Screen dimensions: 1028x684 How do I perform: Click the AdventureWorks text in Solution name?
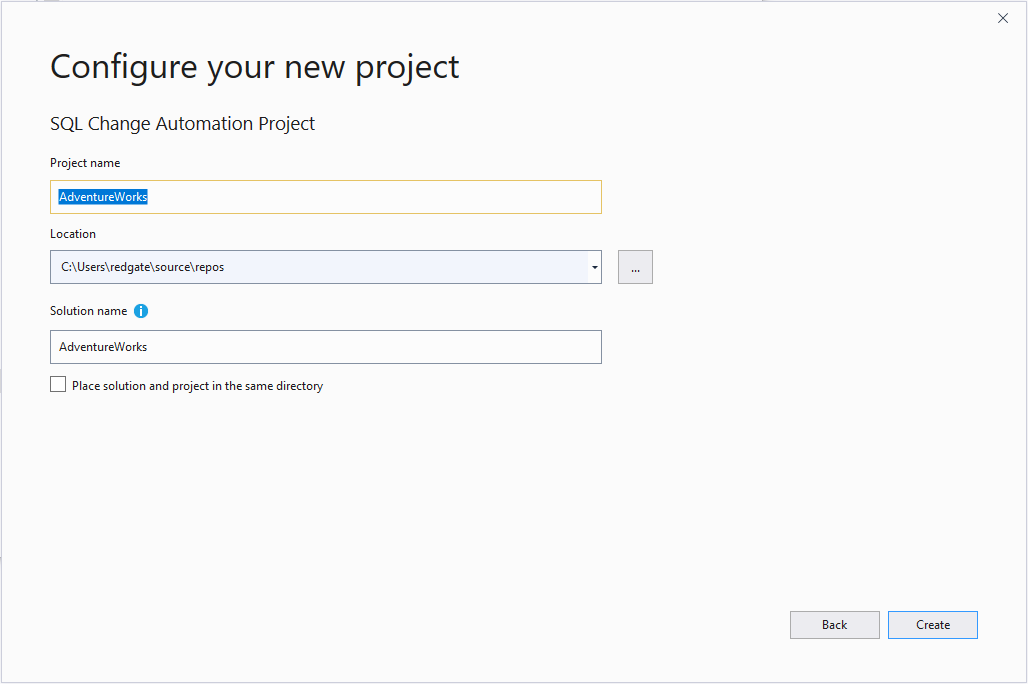pyautogui.click(x=103, y=347)
